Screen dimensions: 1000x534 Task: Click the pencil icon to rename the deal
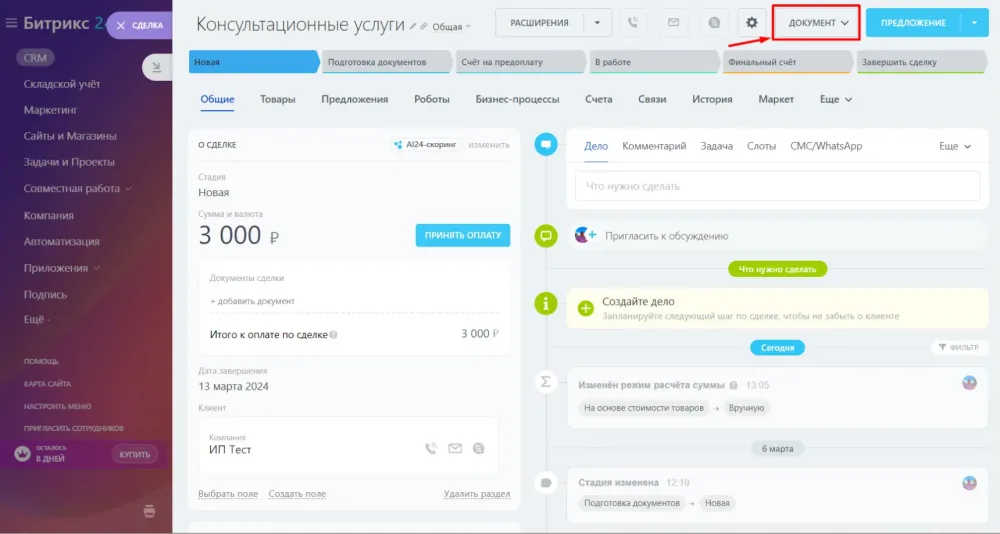413,26
